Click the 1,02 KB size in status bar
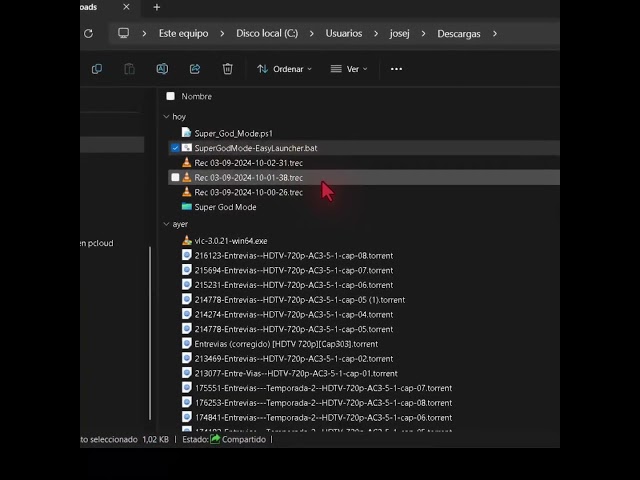Viewport: 640px width, 480px height. pyautogui.click(x=156, y=439)
